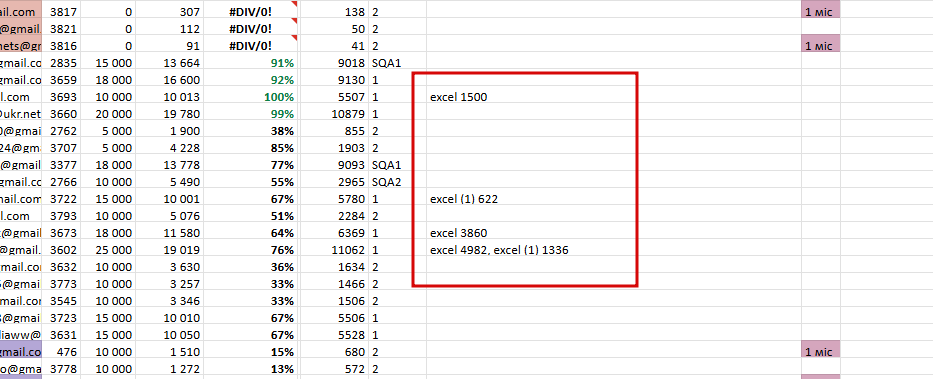The image size is (933, 379).
Task: Click note 'excel 4982, excel (1) 1336'
Action: tap(499, 250)
